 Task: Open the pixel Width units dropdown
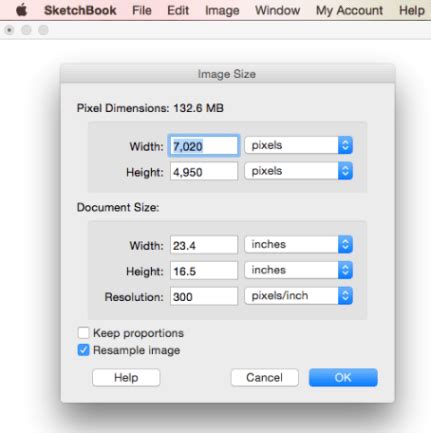[298, 145]
